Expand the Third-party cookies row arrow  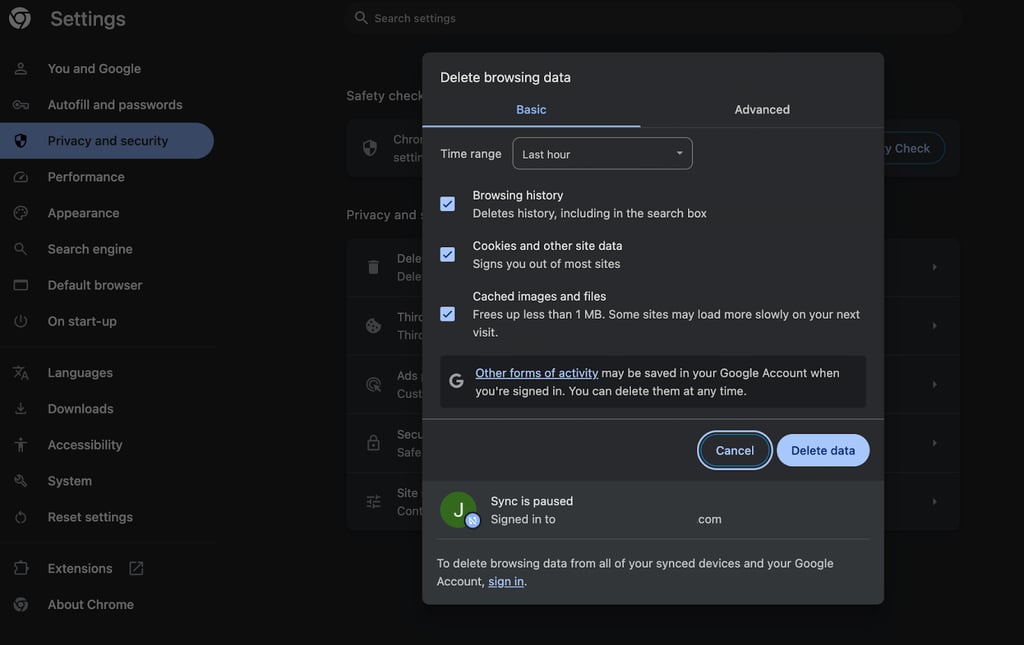(935, 325)
